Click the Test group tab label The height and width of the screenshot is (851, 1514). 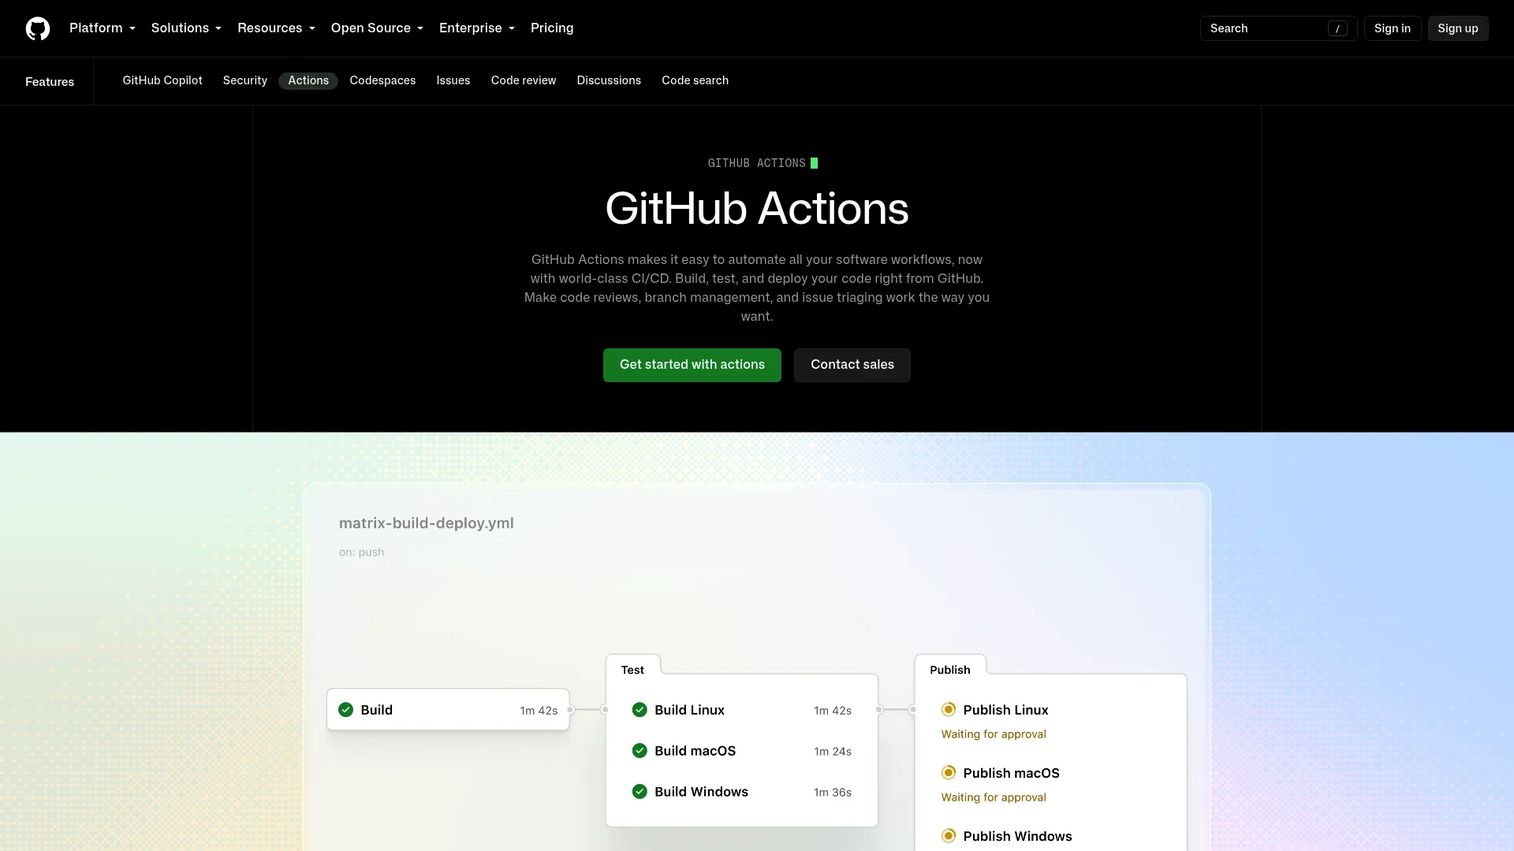point(633,670)
